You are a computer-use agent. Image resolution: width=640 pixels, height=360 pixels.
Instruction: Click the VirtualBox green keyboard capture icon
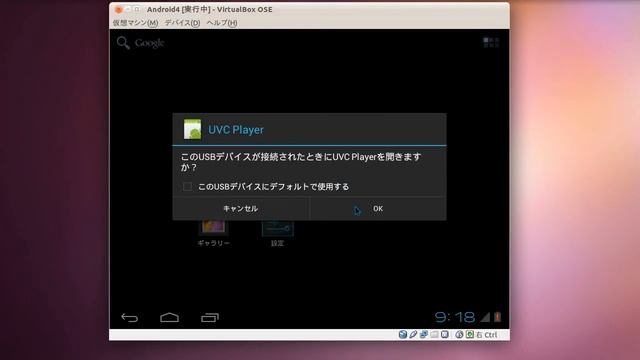tap(470, 335)
